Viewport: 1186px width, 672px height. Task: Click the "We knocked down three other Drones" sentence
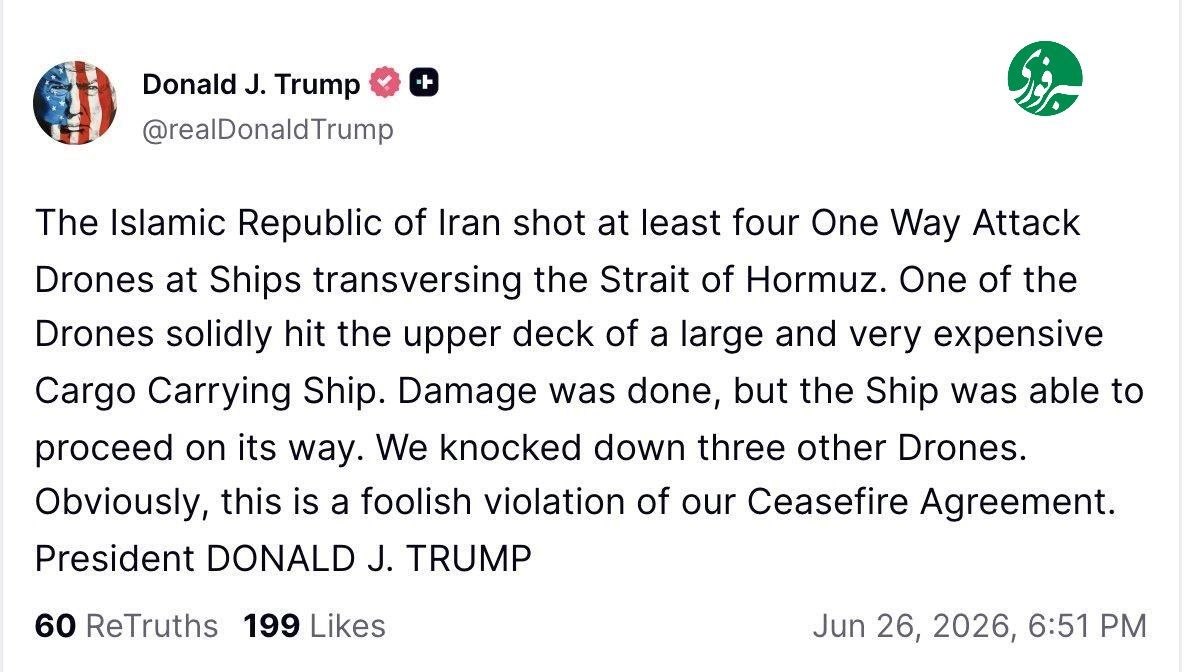pos(701,447)
